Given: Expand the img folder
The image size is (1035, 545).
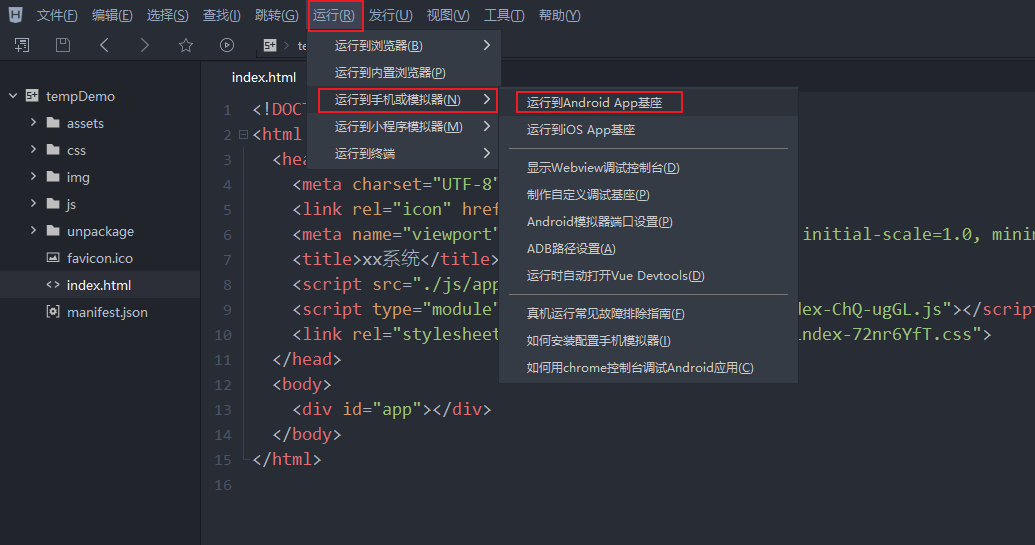Looking at the screenshot, I should coord(33,177).
